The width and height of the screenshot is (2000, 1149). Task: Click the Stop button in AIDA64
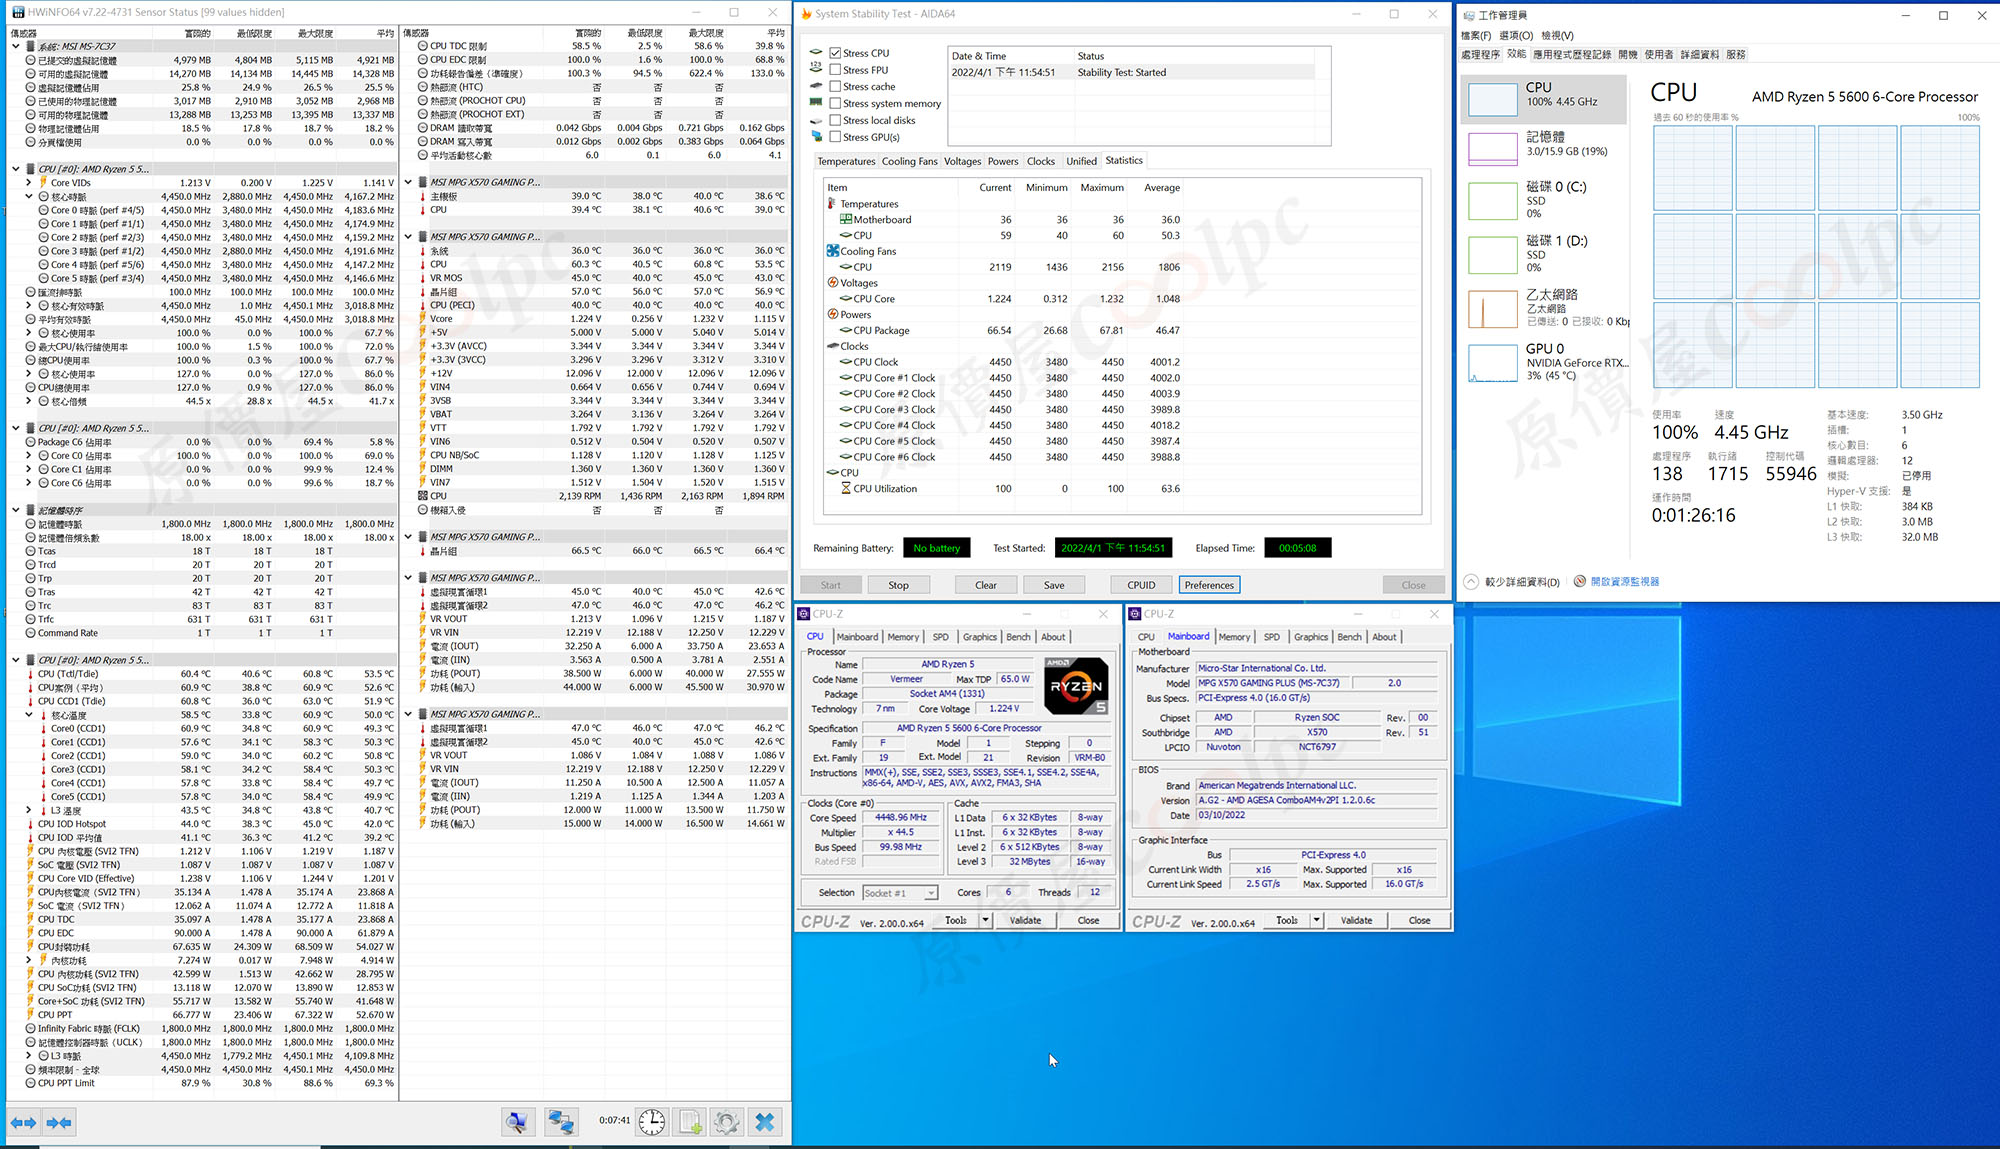click(x=898, y=585)
